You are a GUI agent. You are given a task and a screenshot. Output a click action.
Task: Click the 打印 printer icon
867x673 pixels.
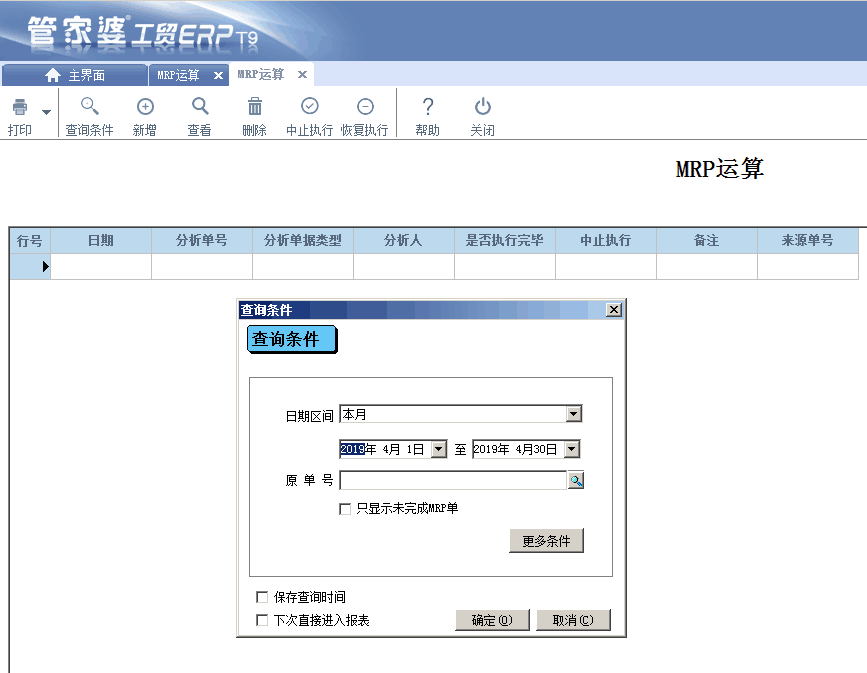(19, 108)
